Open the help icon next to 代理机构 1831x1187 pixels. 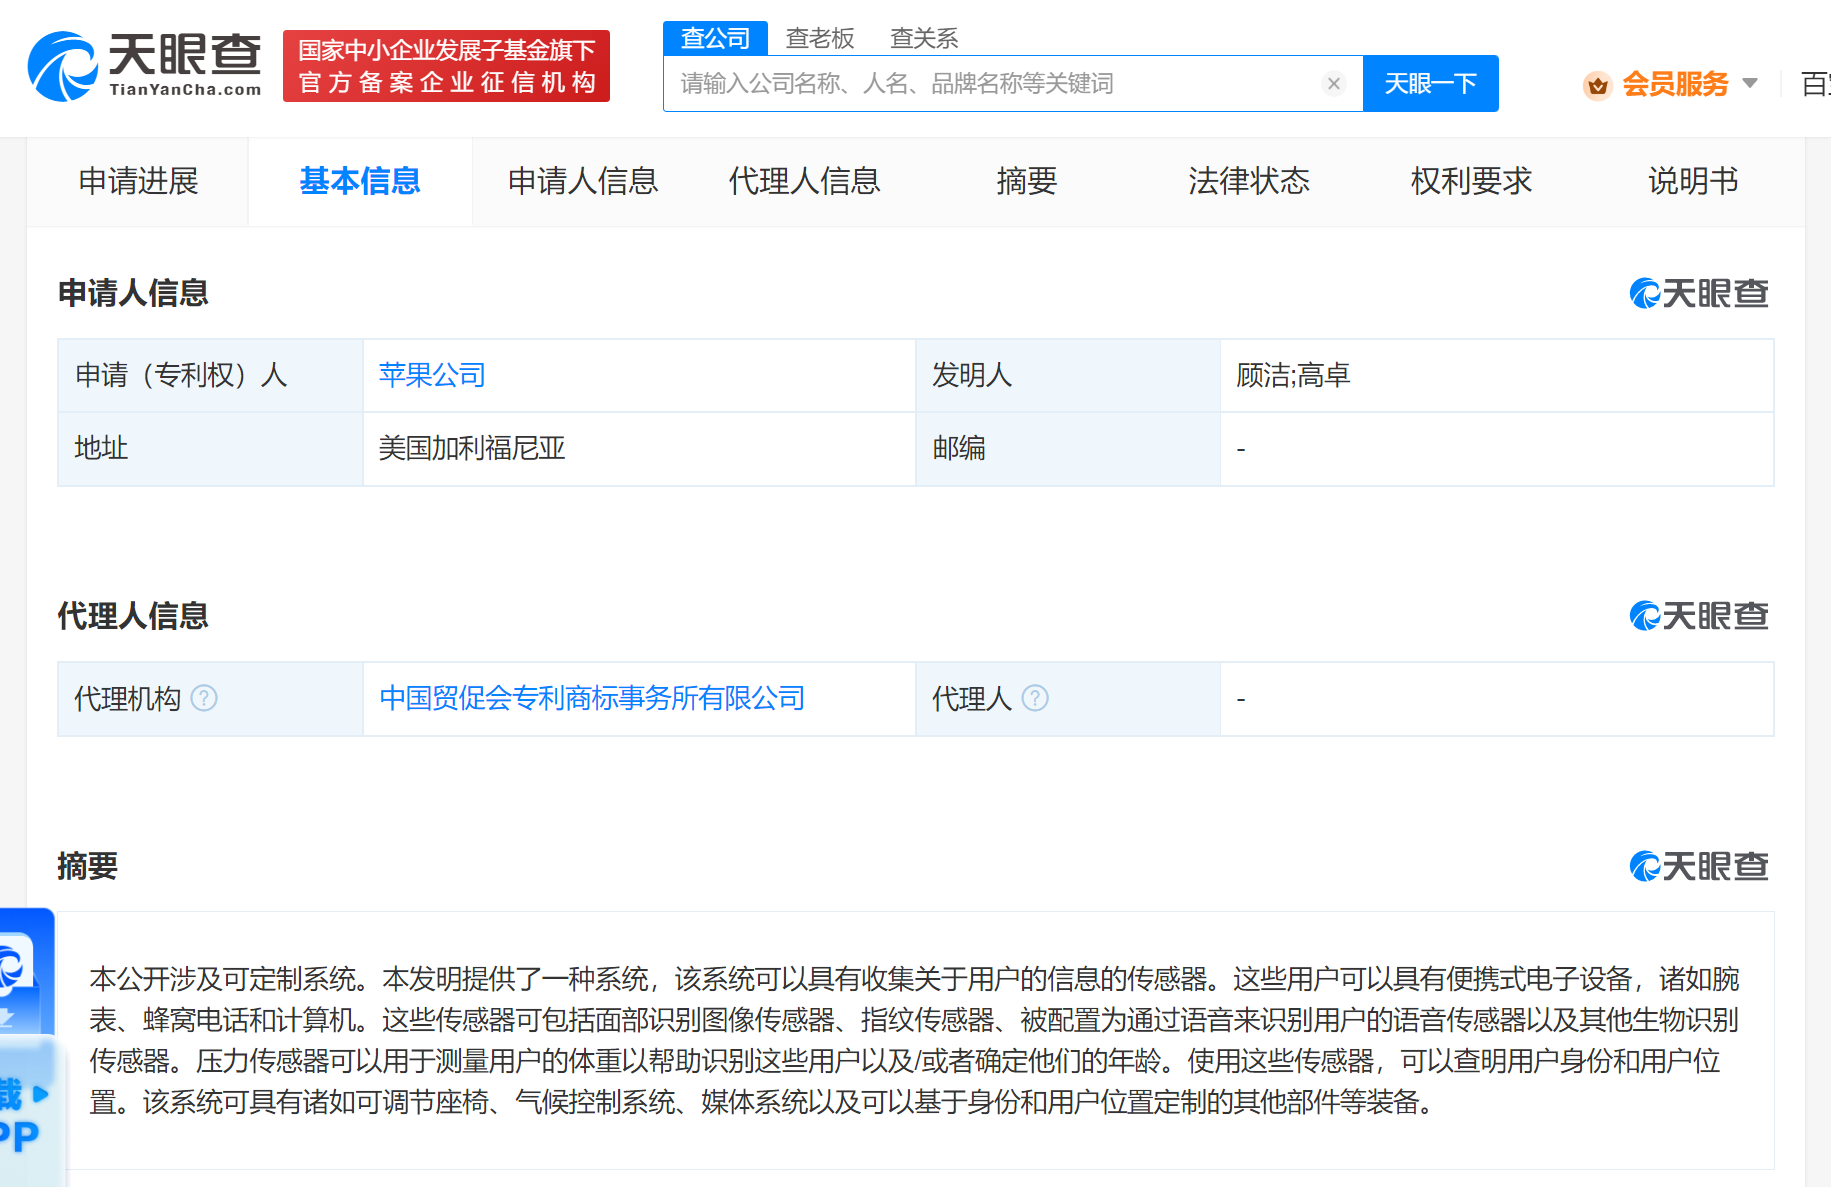pos(204,698)
